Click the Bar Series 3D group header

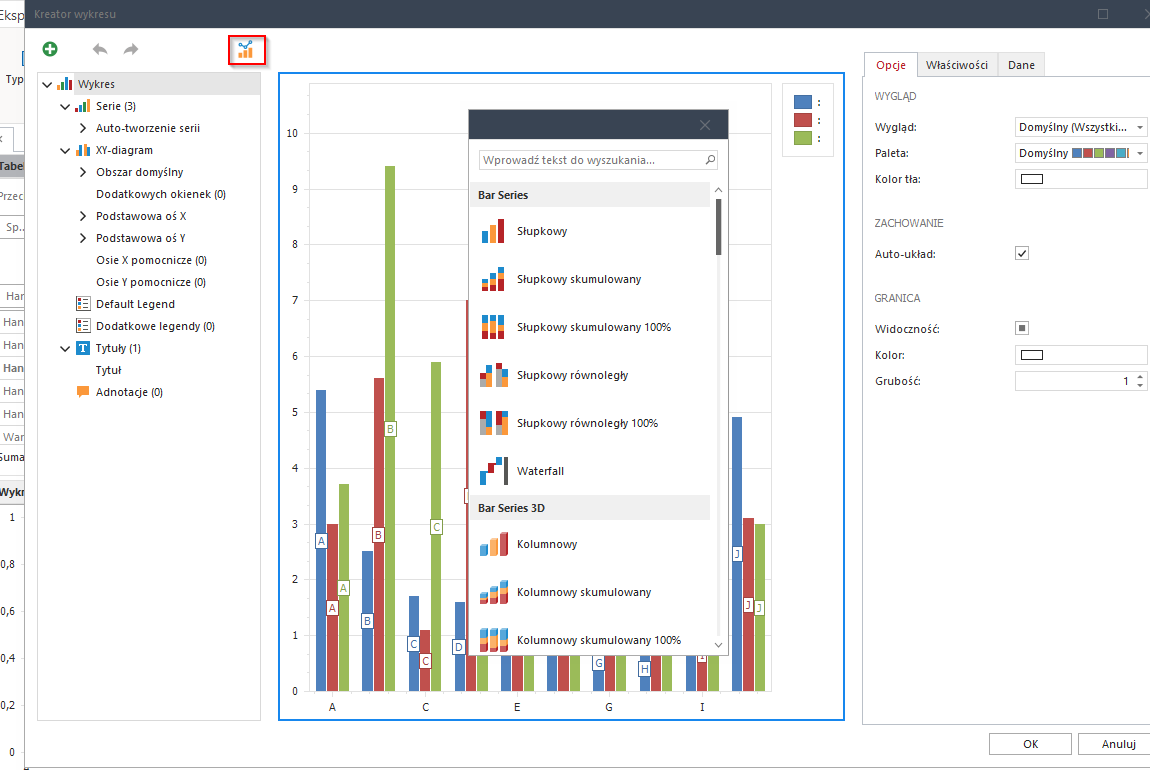[x=589, y=508]
